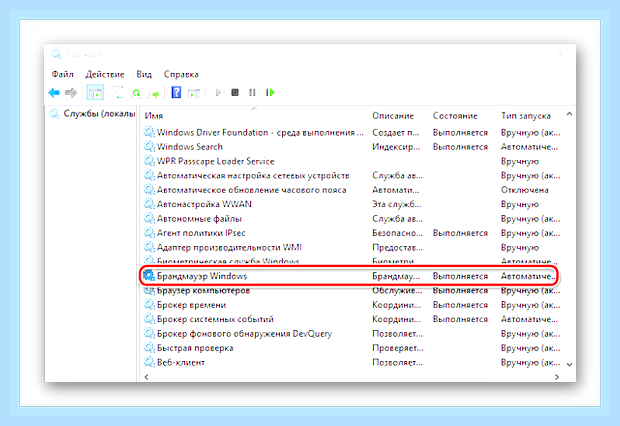The image size is (620, 426).
Task: Click the gear icon of WPR Passcape Loader Service
Action: pyautogui.click(x=149, y=161)
